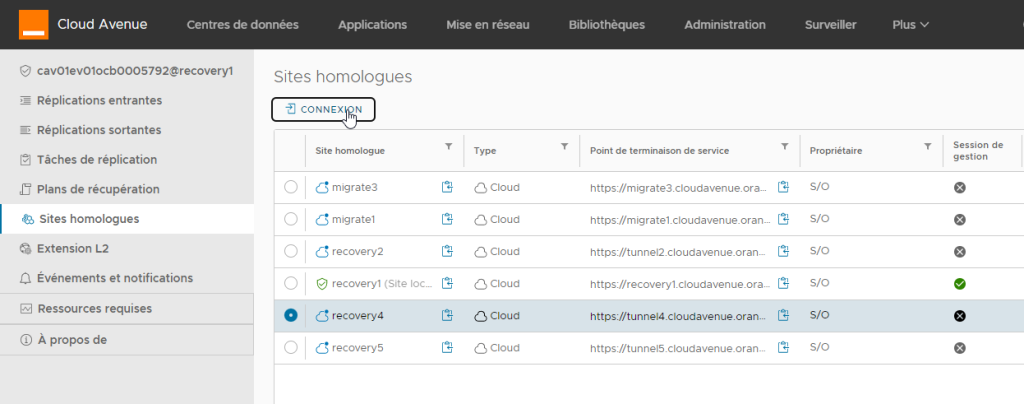
Task: Copy the migrate1 endpoint URL icon
Action: point(784,219)
